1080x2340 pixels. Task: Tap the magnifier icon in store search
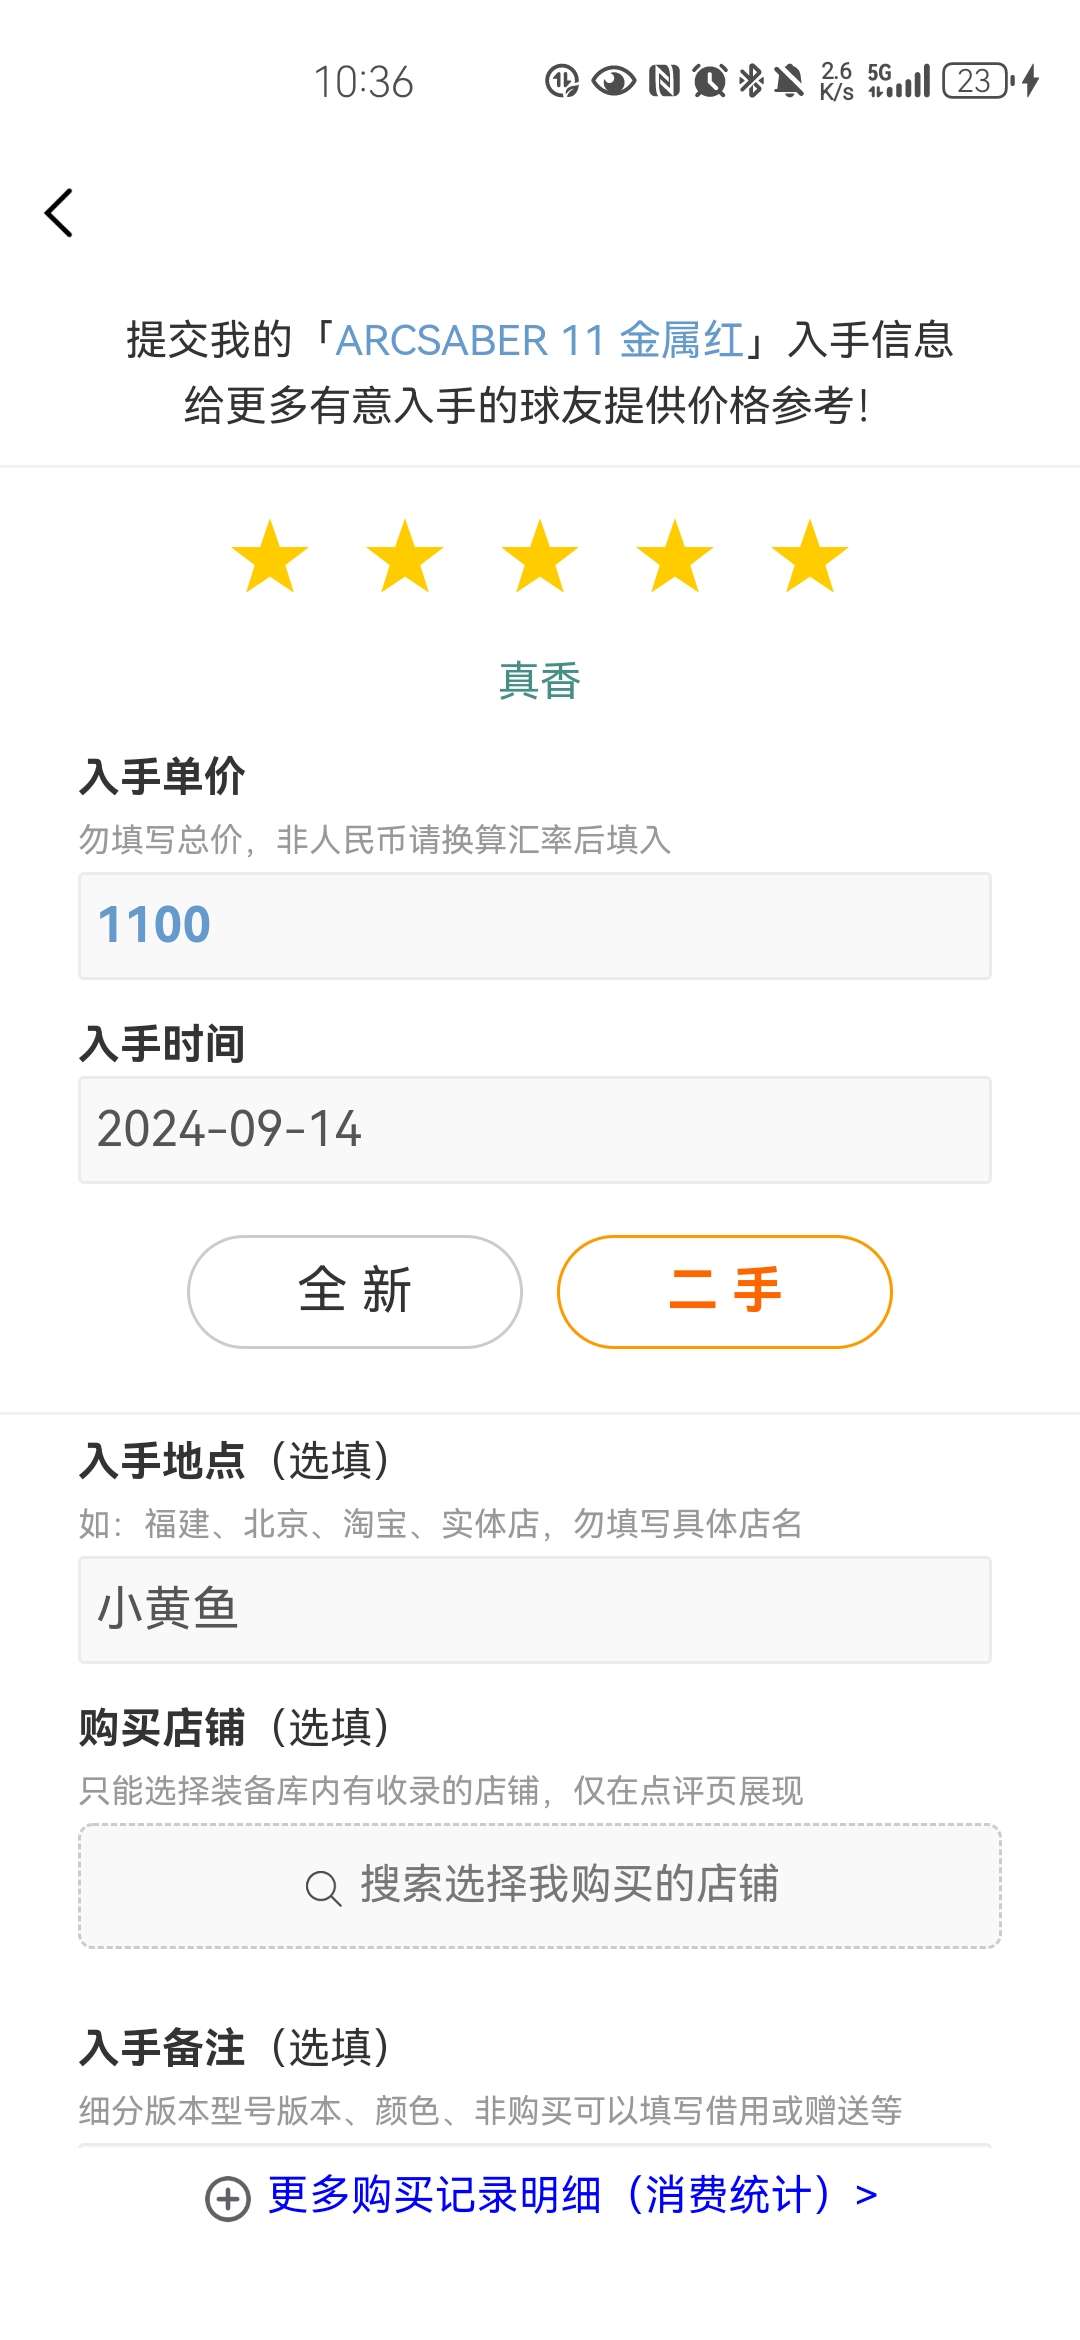tap(323, 1888)
